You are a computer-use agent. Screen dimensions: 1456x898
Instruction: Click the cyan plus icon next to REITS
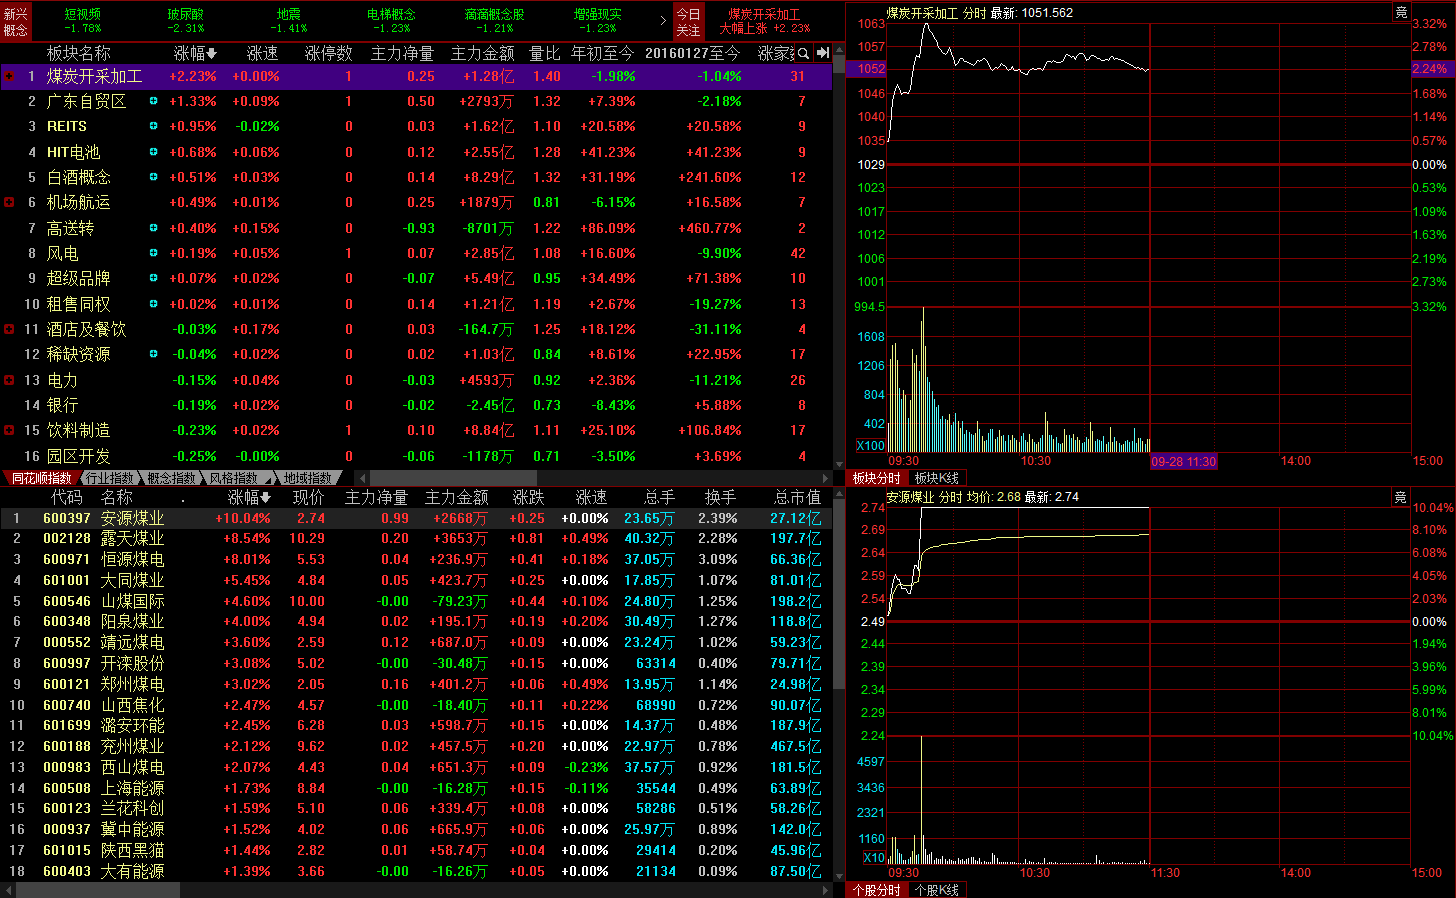tap(153, 126)
